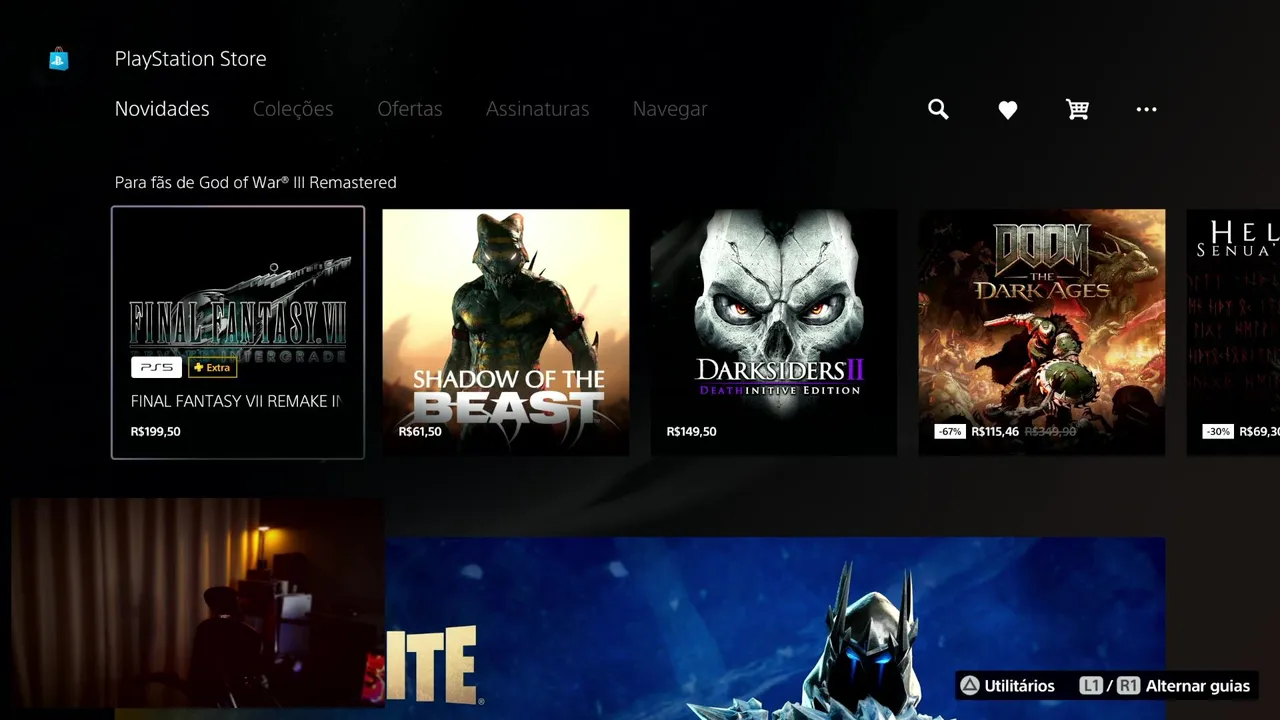Image resolution: width=1280 pixels, height=720 pixels.
Task: Go to the Navegar tab
Action: pyautogui.click(x=670, y=109)
